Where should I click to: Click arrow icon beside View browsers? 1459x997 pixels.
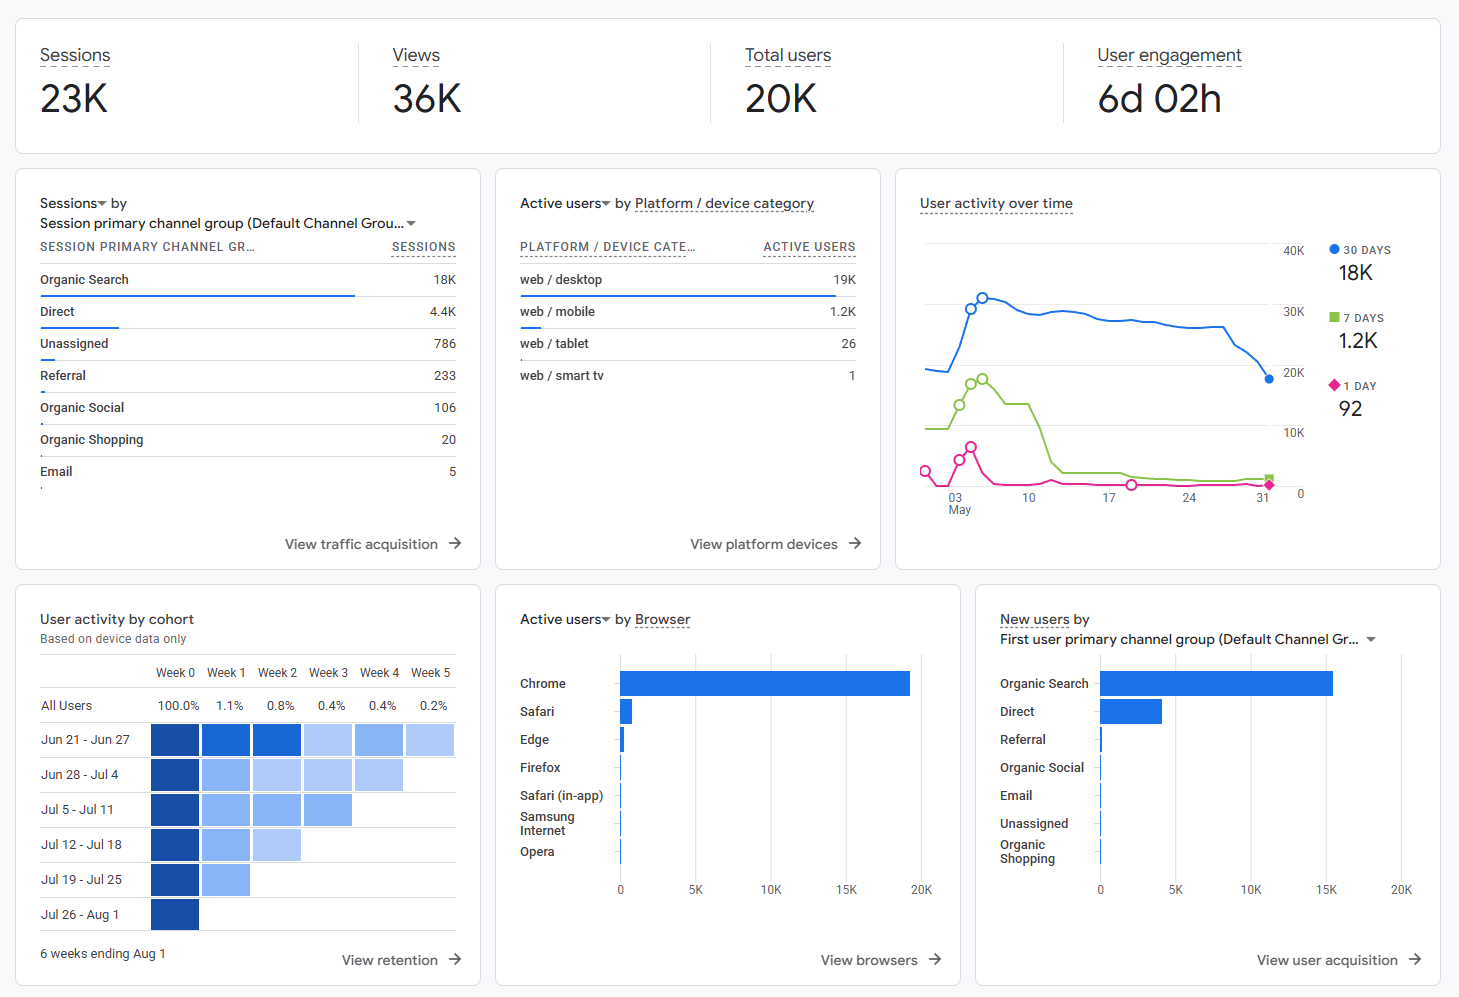[935, 959]
